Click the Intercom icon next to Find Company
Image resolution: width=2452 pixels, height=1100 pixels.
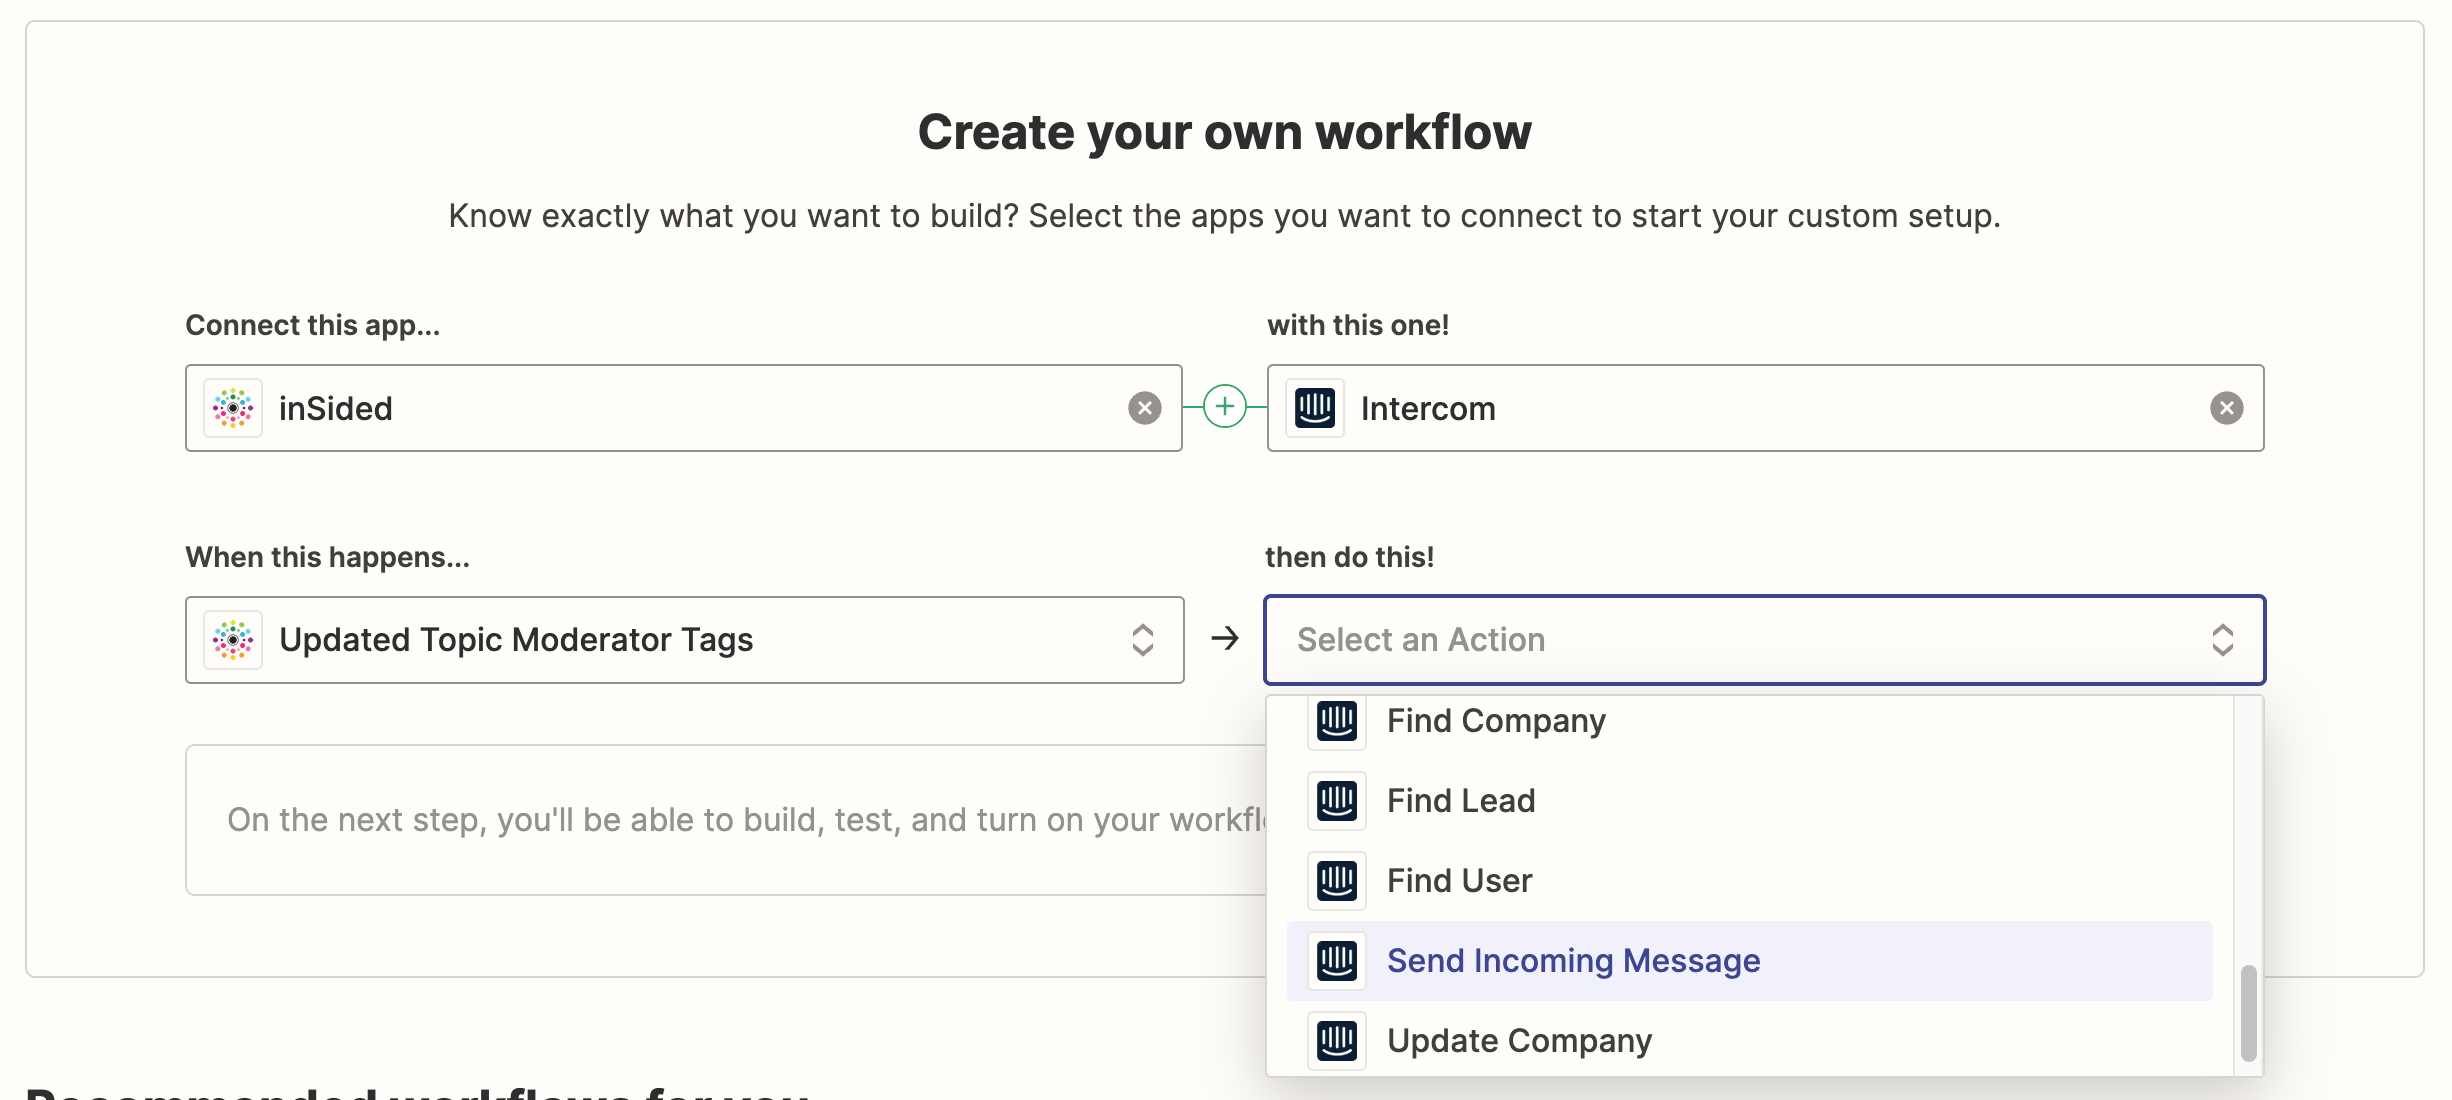coord(1337,721)
